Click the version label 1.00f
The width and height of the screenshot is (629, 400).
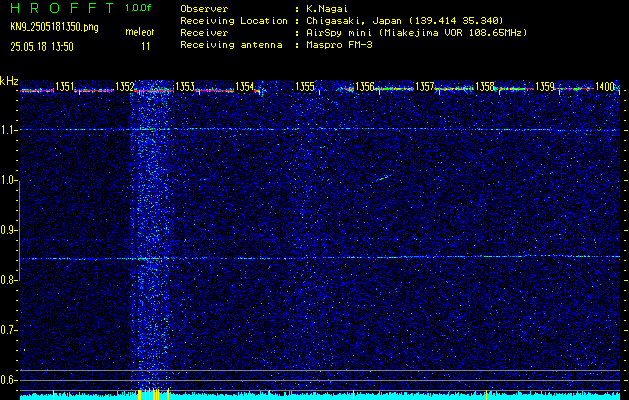click(138, 8)
